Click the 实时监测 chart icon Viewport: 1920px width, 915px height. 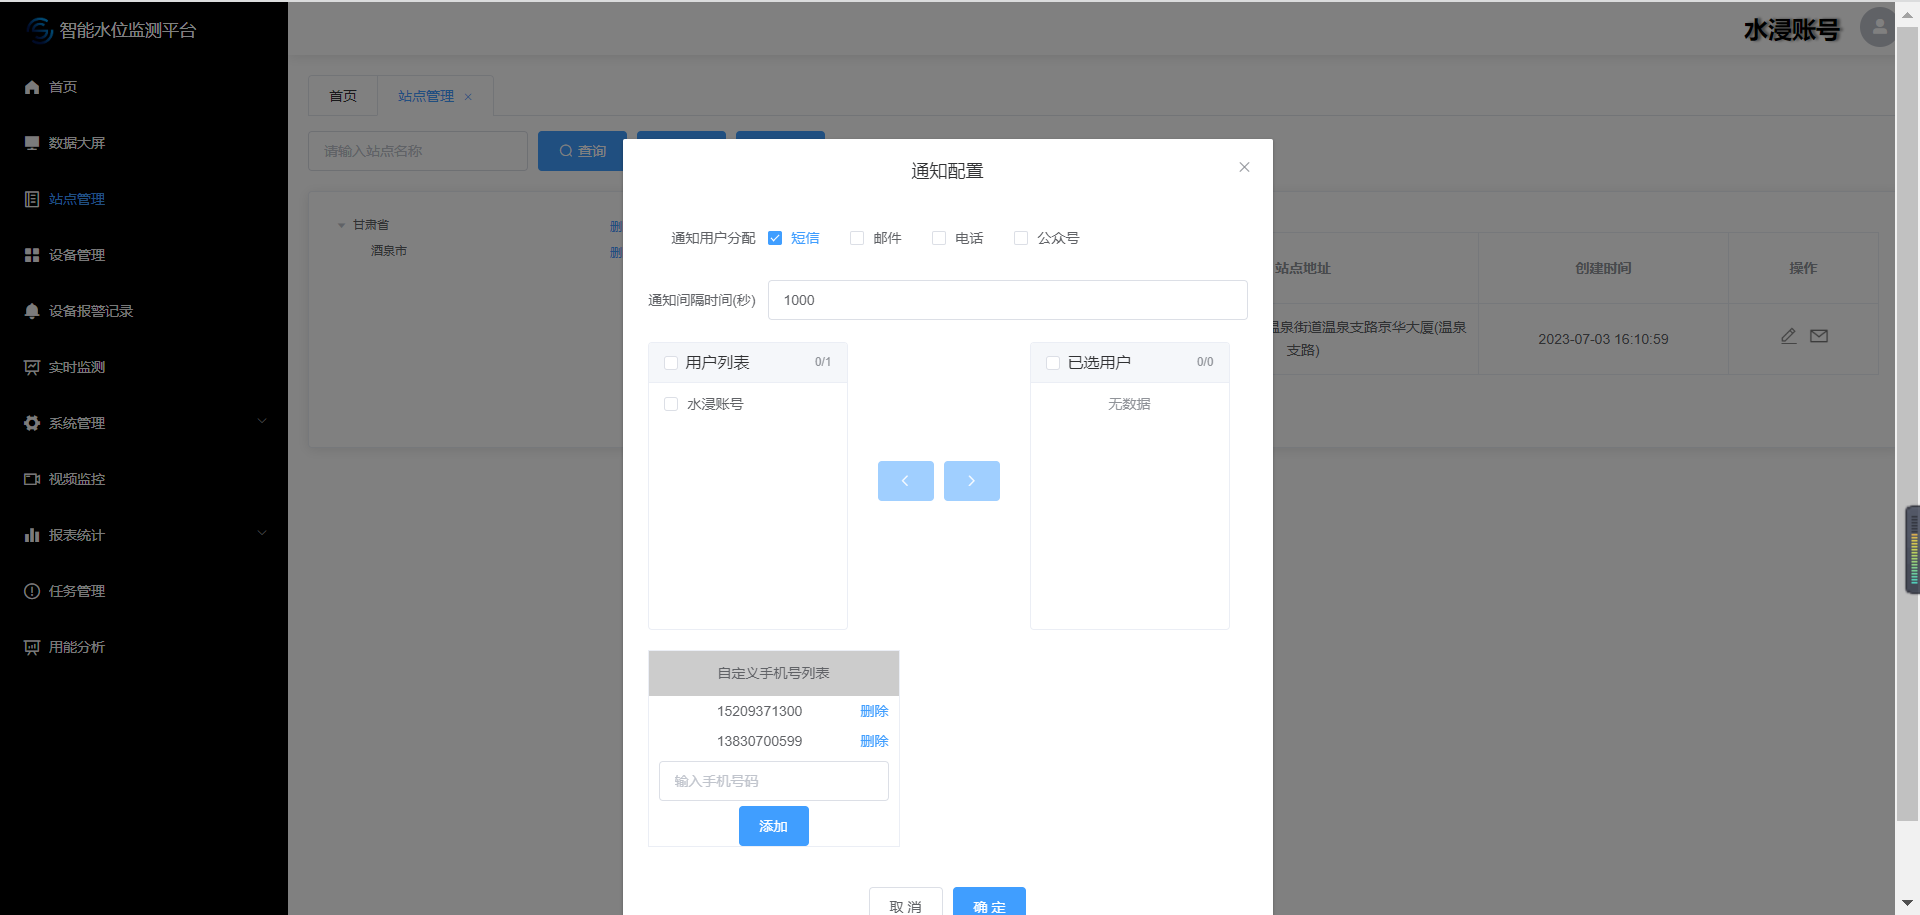tap(32, 367)
